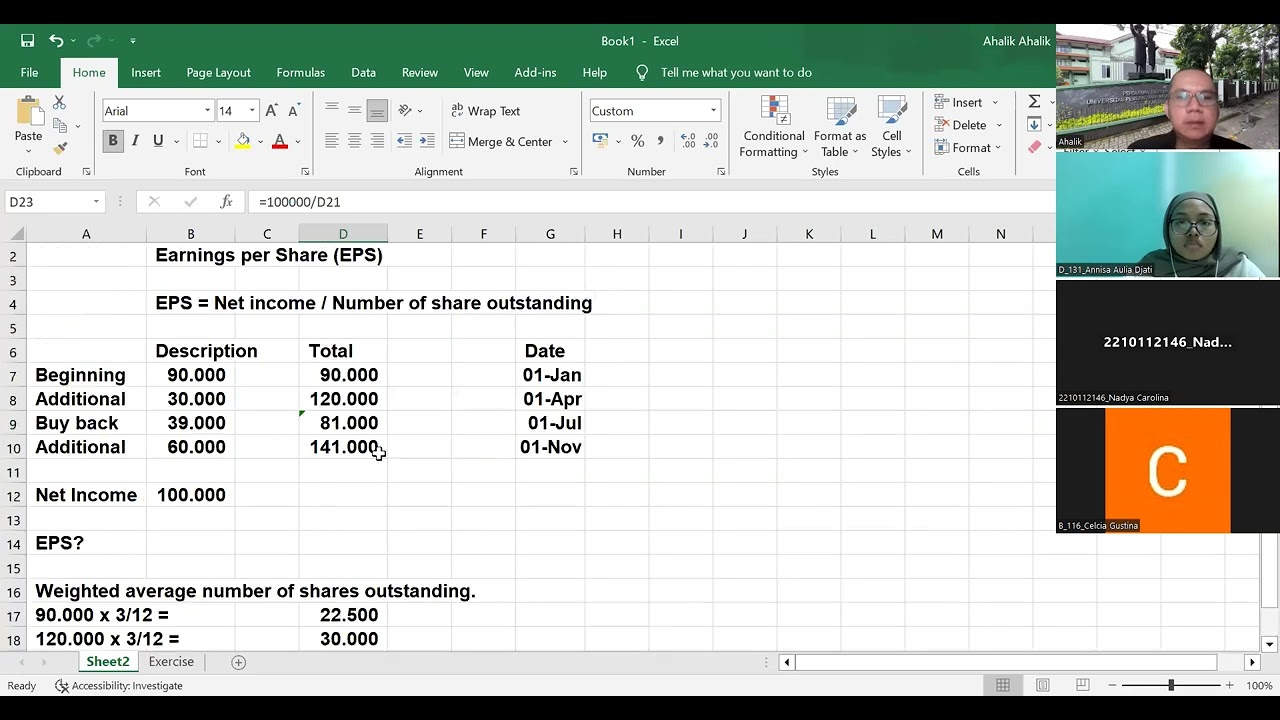1280x720 pixels.
Task: Click Accessibility: Investigate in status bar
Action: click(118, 686)
